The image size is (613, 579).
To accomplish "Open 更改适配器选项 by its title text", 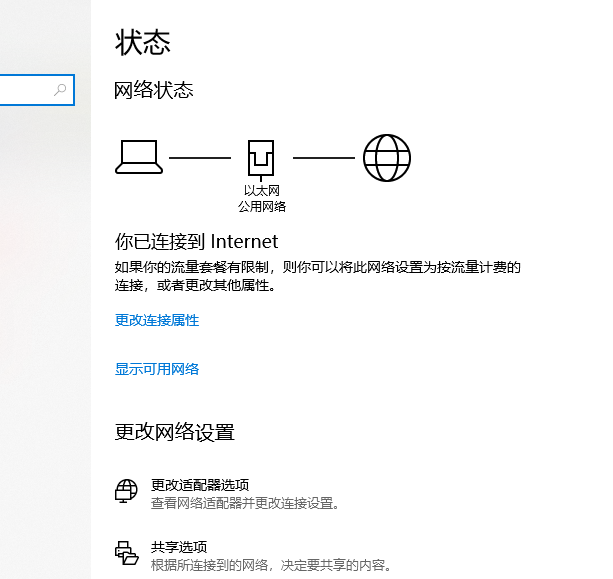I will pos(199,484).
